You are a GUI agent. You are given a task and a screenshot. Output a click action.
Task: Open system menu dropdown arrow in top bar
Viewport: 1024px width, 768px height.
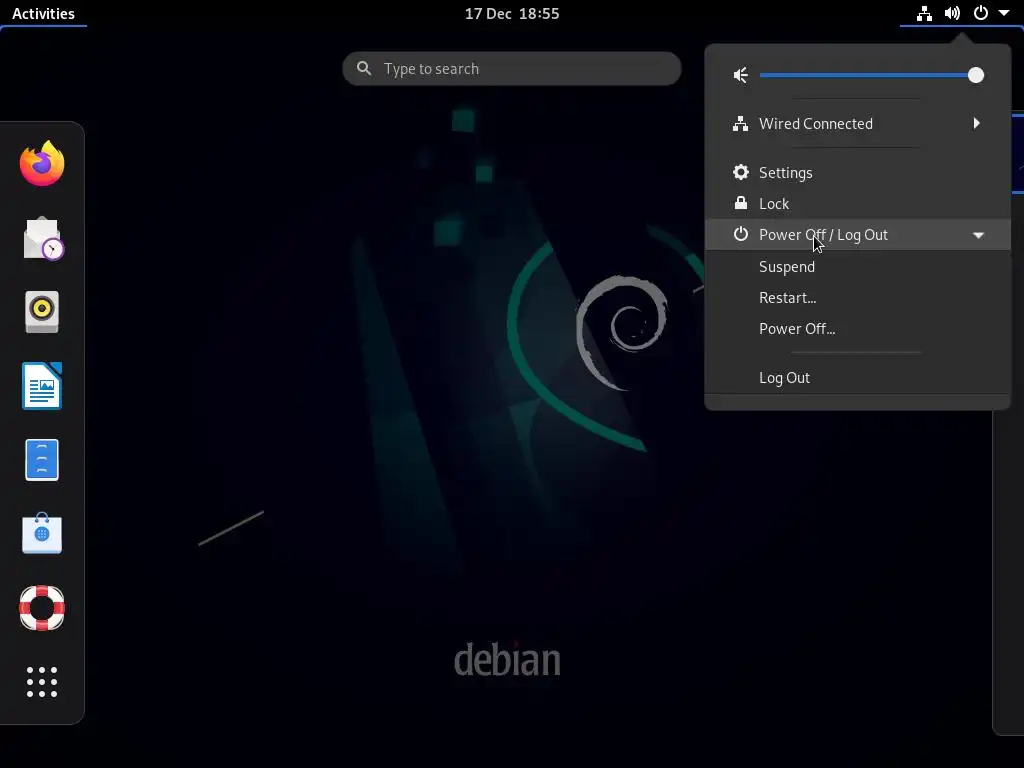[1004, 13]
